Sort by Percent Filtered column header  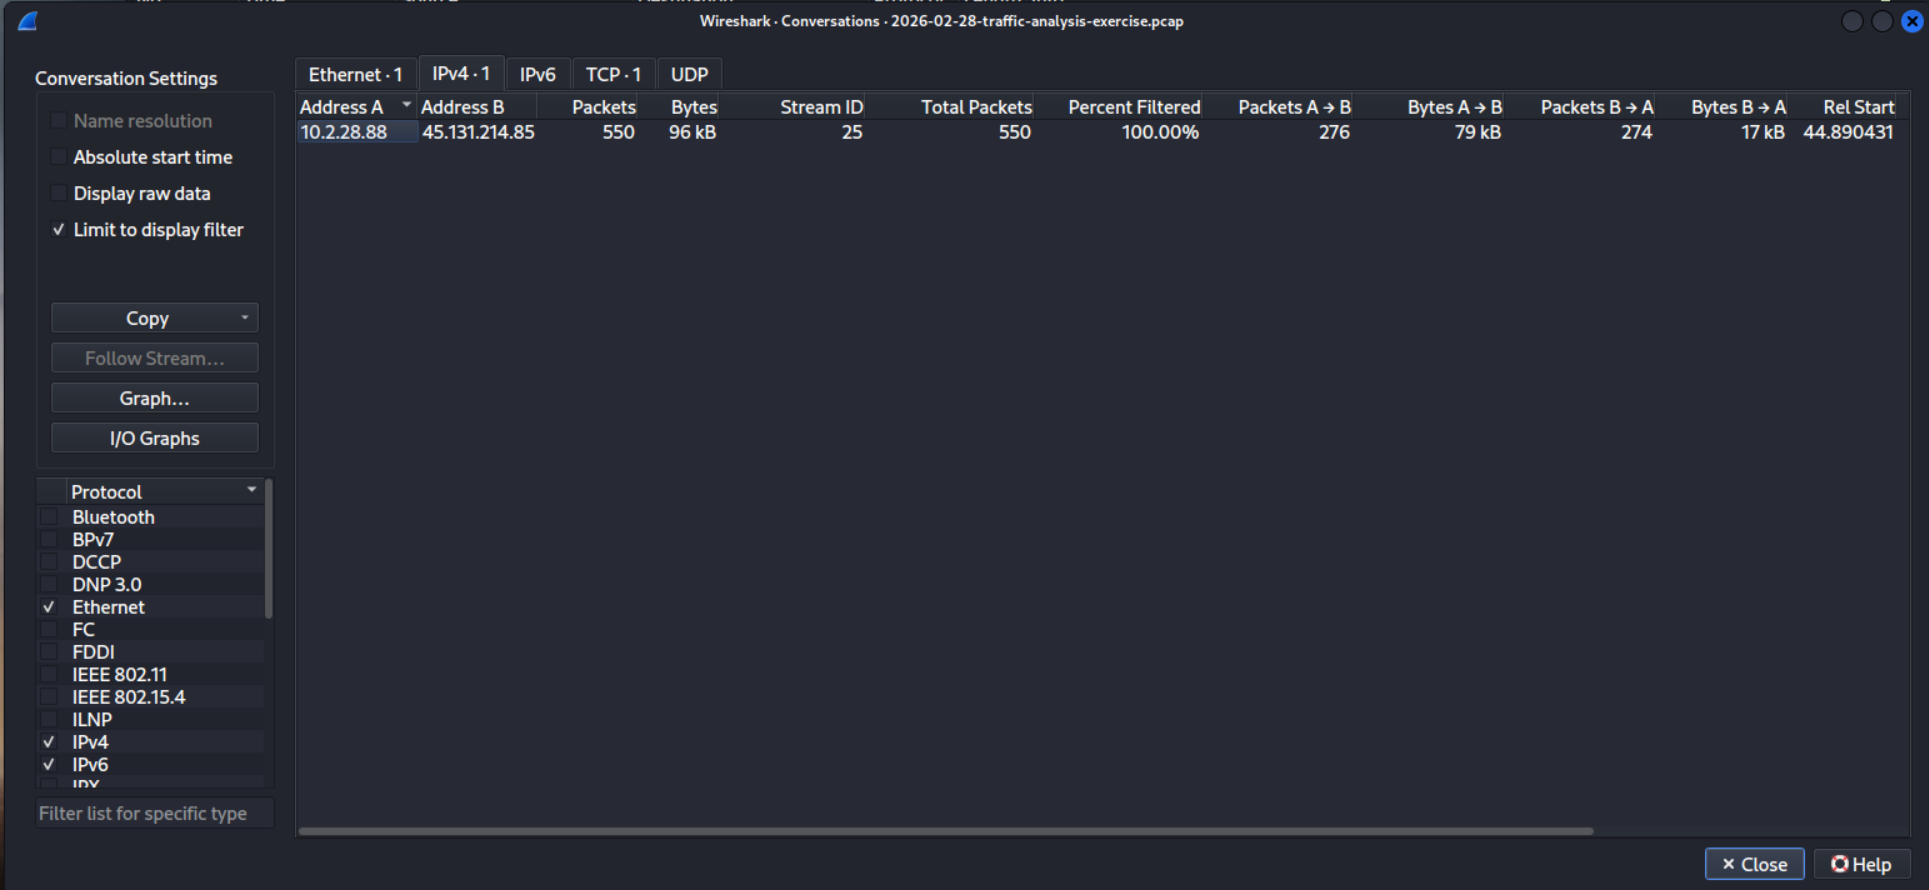pyautogui.click(x=1119, y=107)
